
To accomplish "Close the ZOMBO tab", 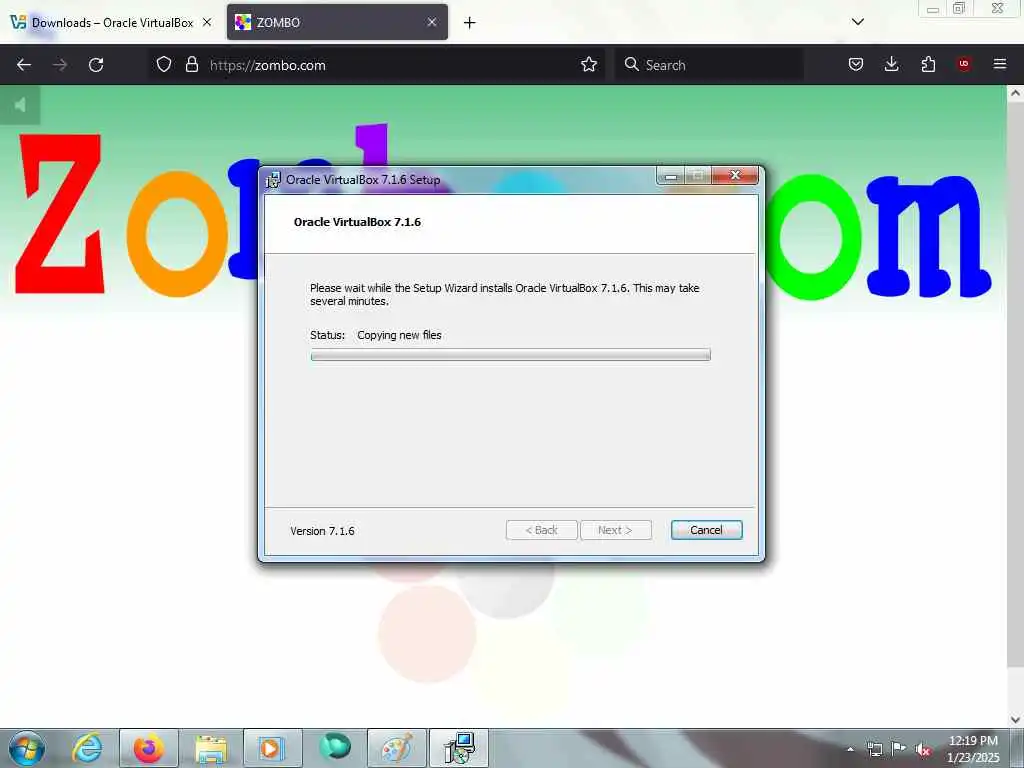I will (x=432, y=22).
